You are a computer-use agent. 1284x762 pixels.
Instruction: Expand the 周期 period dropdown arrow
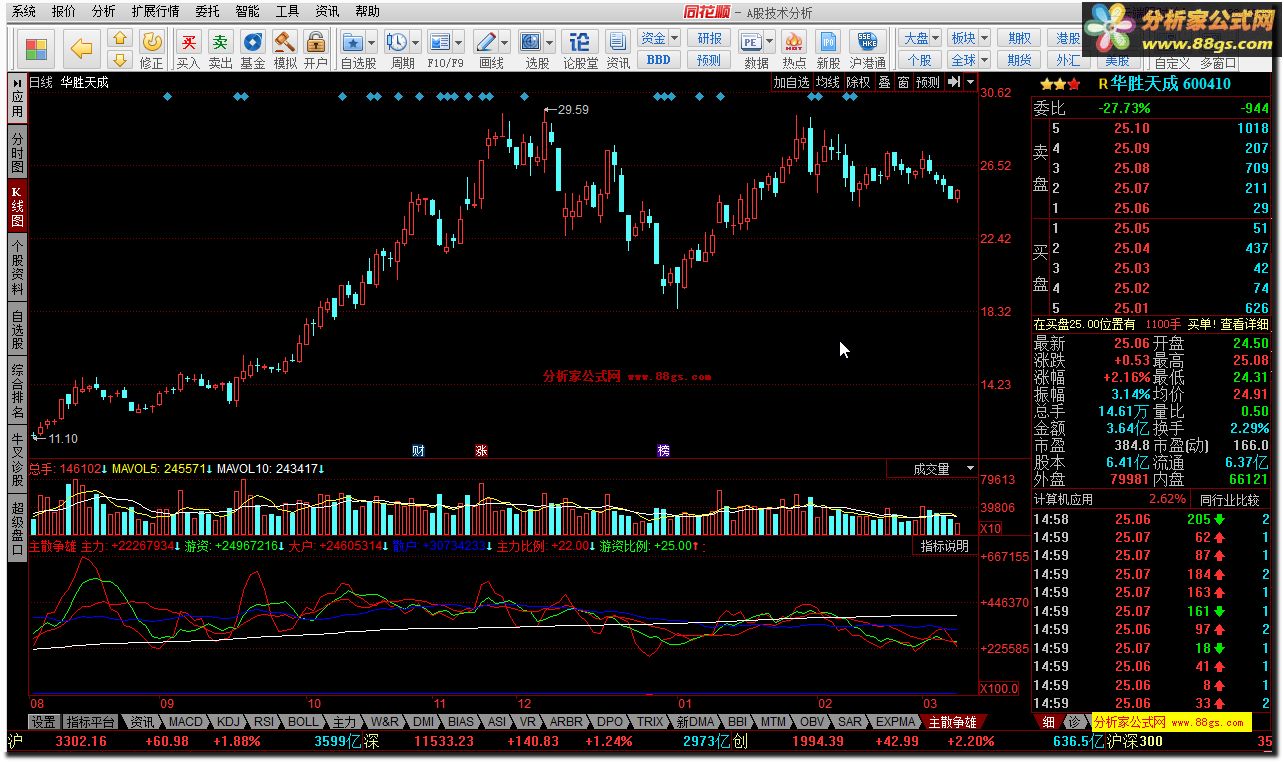coord(415,42)
